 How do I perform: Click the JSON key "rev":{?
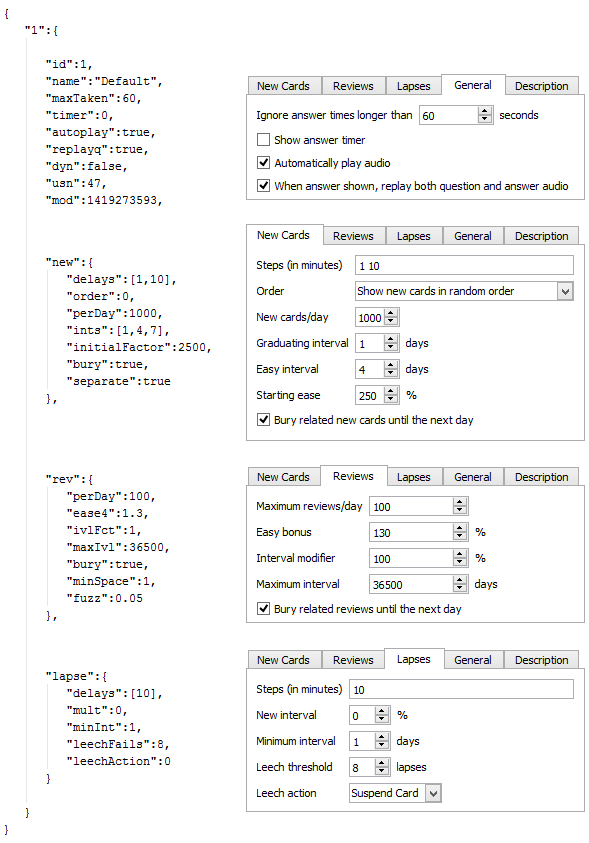tap(69, 478)
